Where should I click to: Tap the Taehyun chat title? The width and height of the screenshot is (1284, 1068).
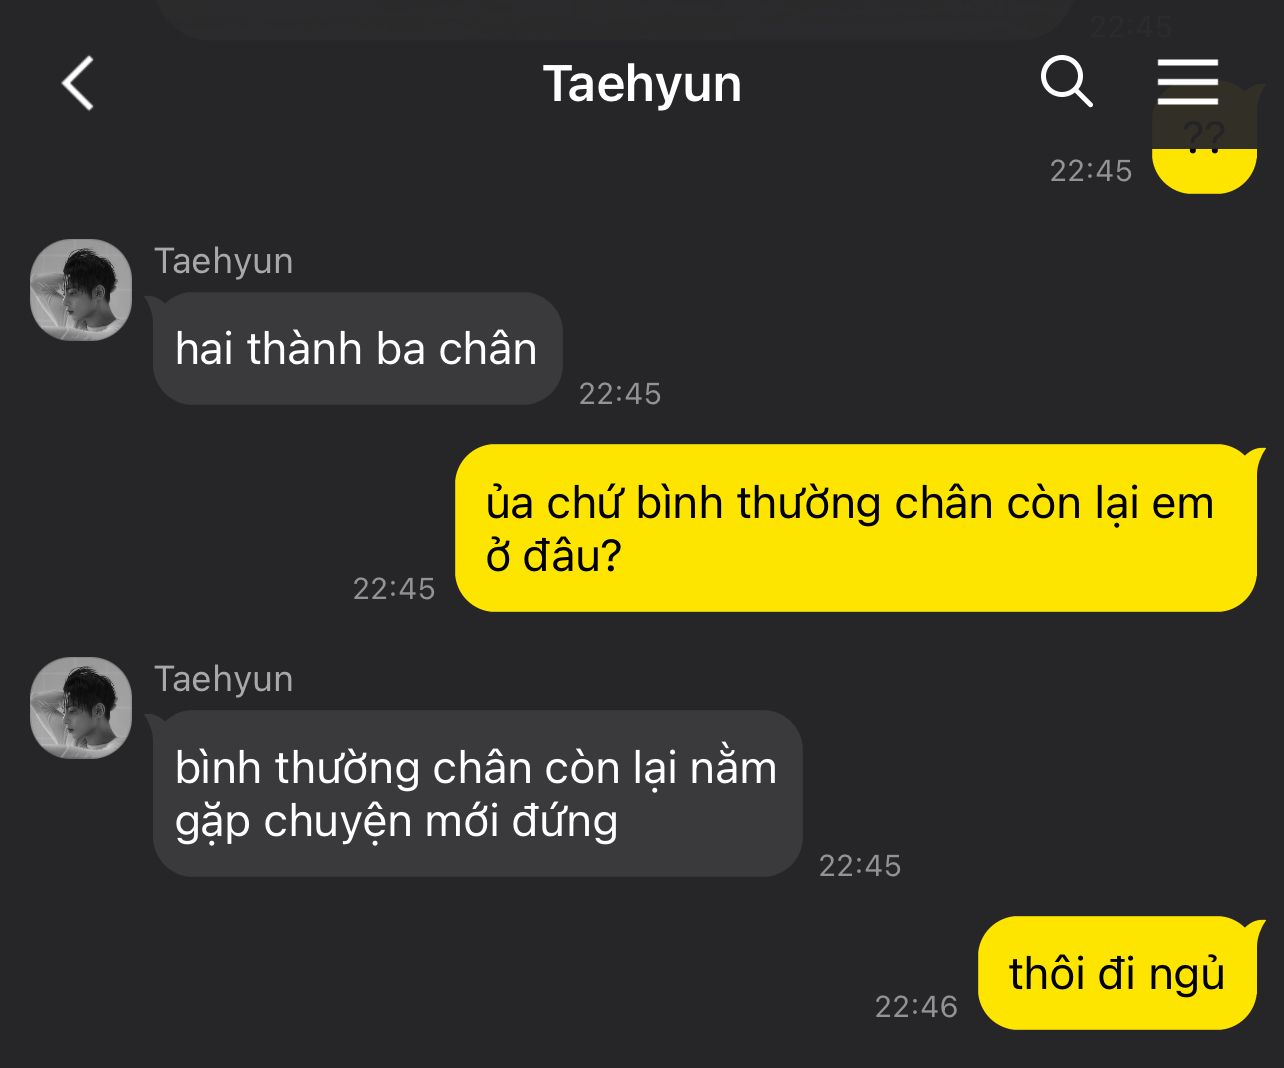tap(642, 84)
